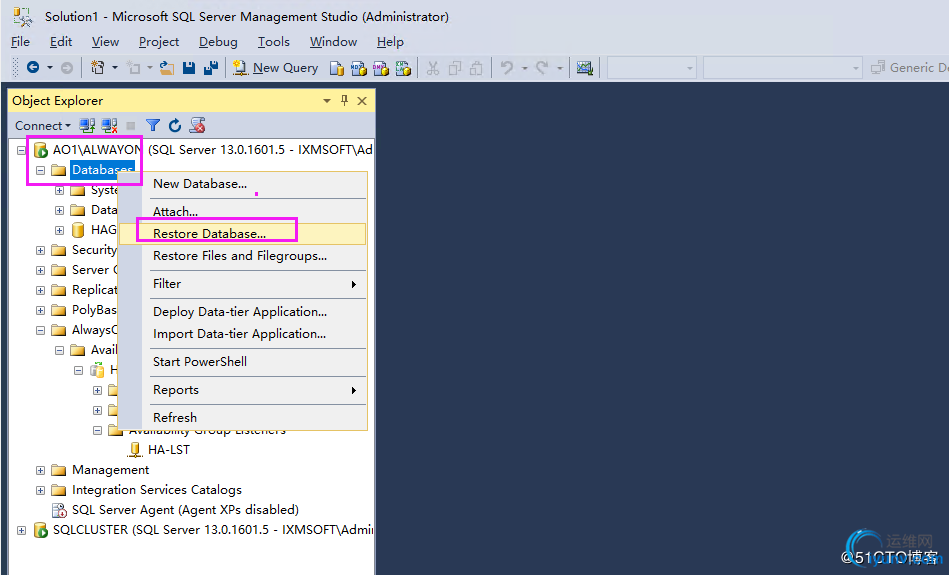949x575 pixels.
Task: Open a Database Engine Query icon
Action: coord(337,68)
